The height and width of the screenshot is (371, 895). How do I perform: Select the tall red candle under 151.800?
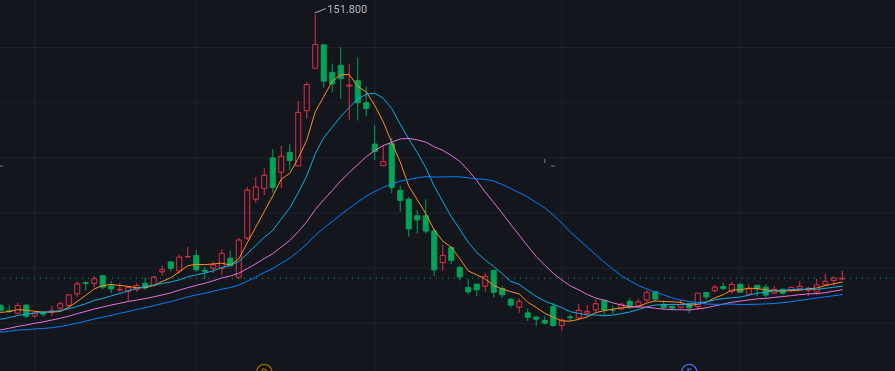click(315, 55)
